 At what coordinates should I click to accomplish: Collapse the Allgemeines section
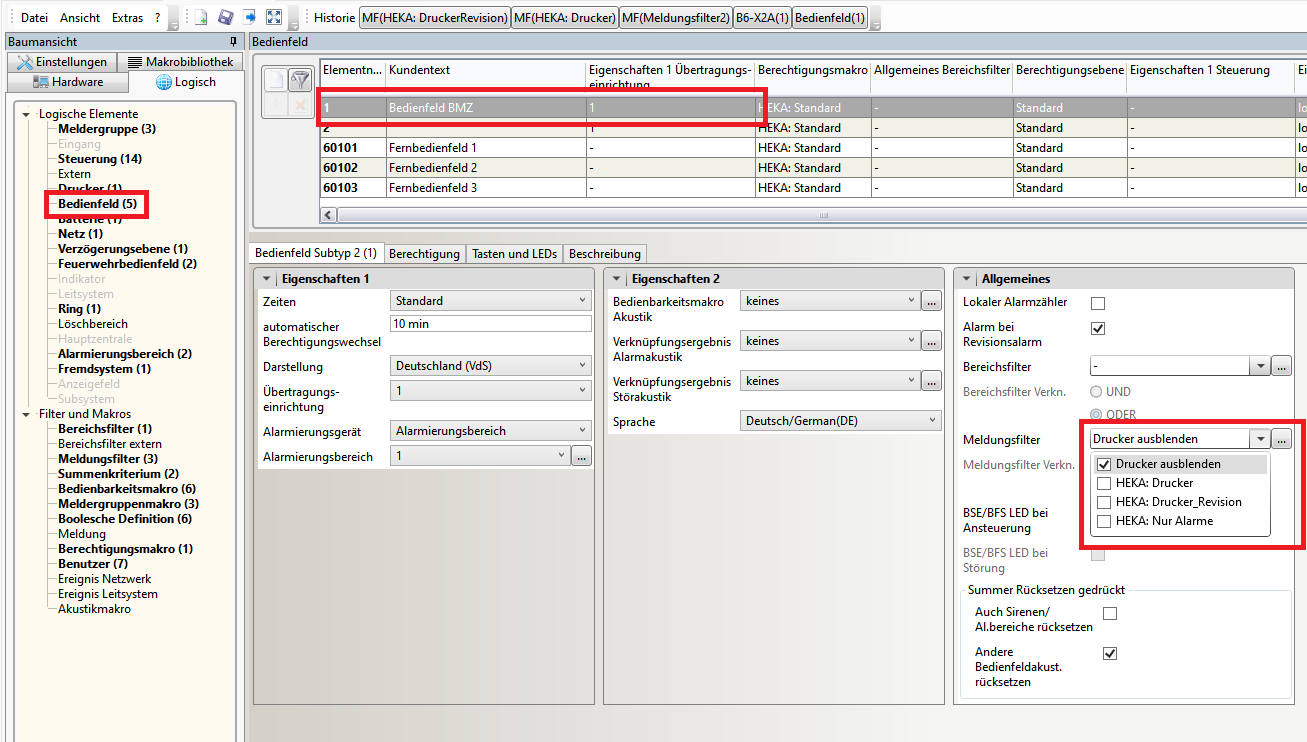click(x=967, y=279)
